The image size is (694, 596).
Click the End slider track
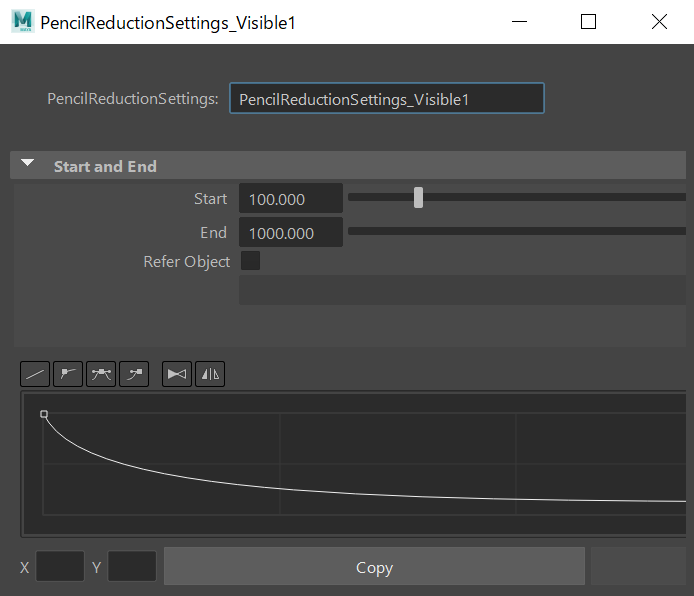click(x=516, y=232)
